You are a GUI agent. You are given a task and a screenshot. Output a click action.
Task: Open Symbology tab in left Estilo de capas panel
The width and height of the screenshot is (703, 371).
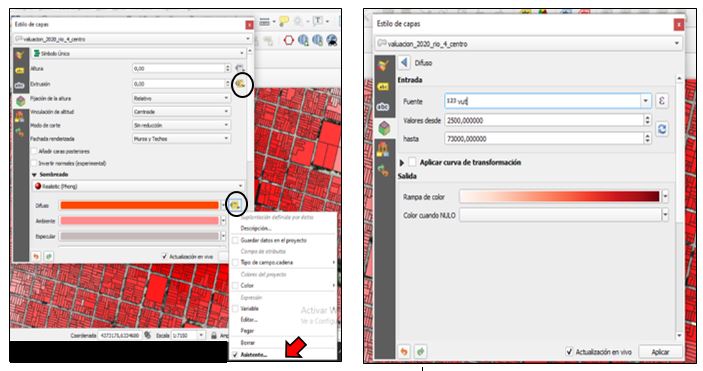click(20, 56)
